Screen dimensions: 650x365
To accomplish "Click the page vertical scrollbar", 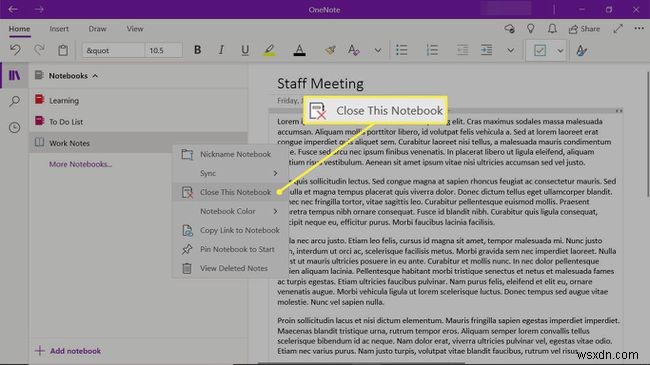I will pyautogui.click(x=648, y=134).
